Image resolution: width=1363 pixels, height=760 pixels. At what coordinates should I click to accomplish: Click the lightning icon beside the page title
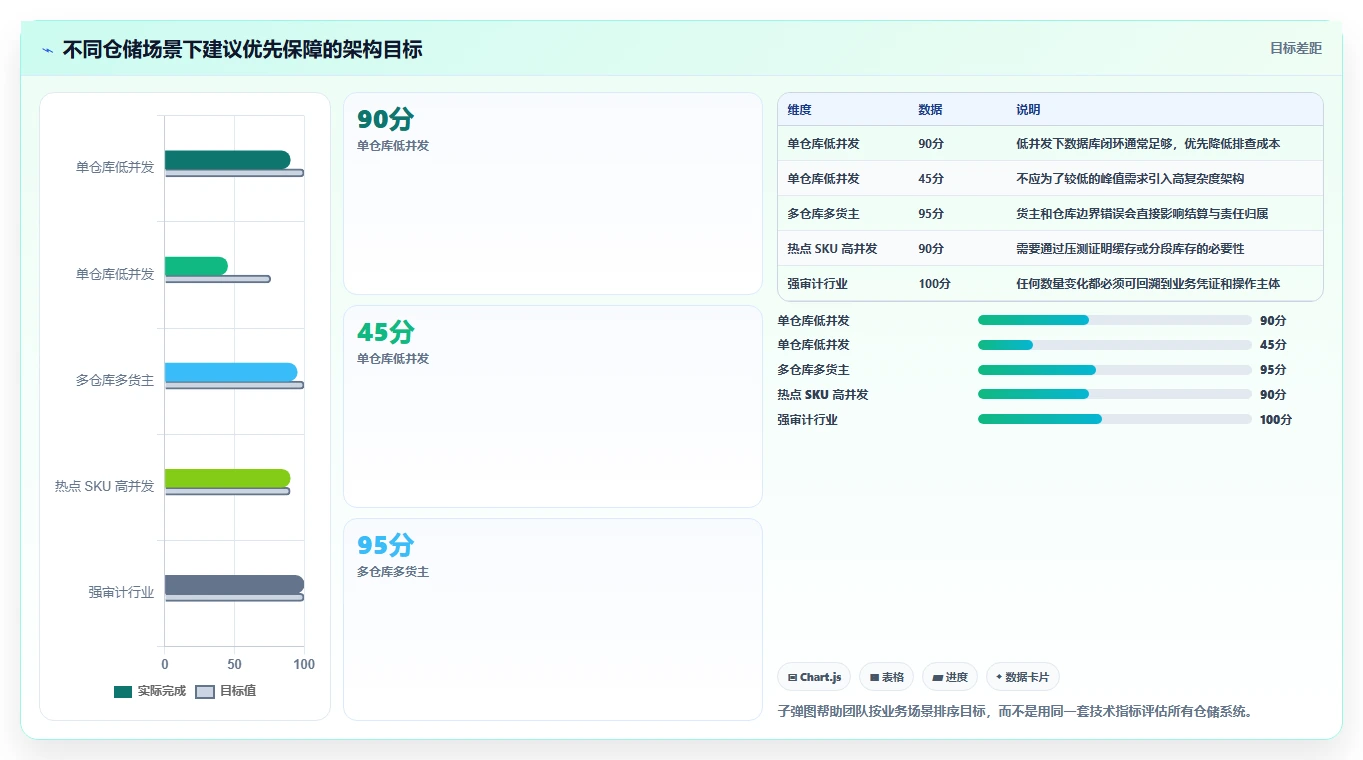pyautogui.click(x=48, y=50)
